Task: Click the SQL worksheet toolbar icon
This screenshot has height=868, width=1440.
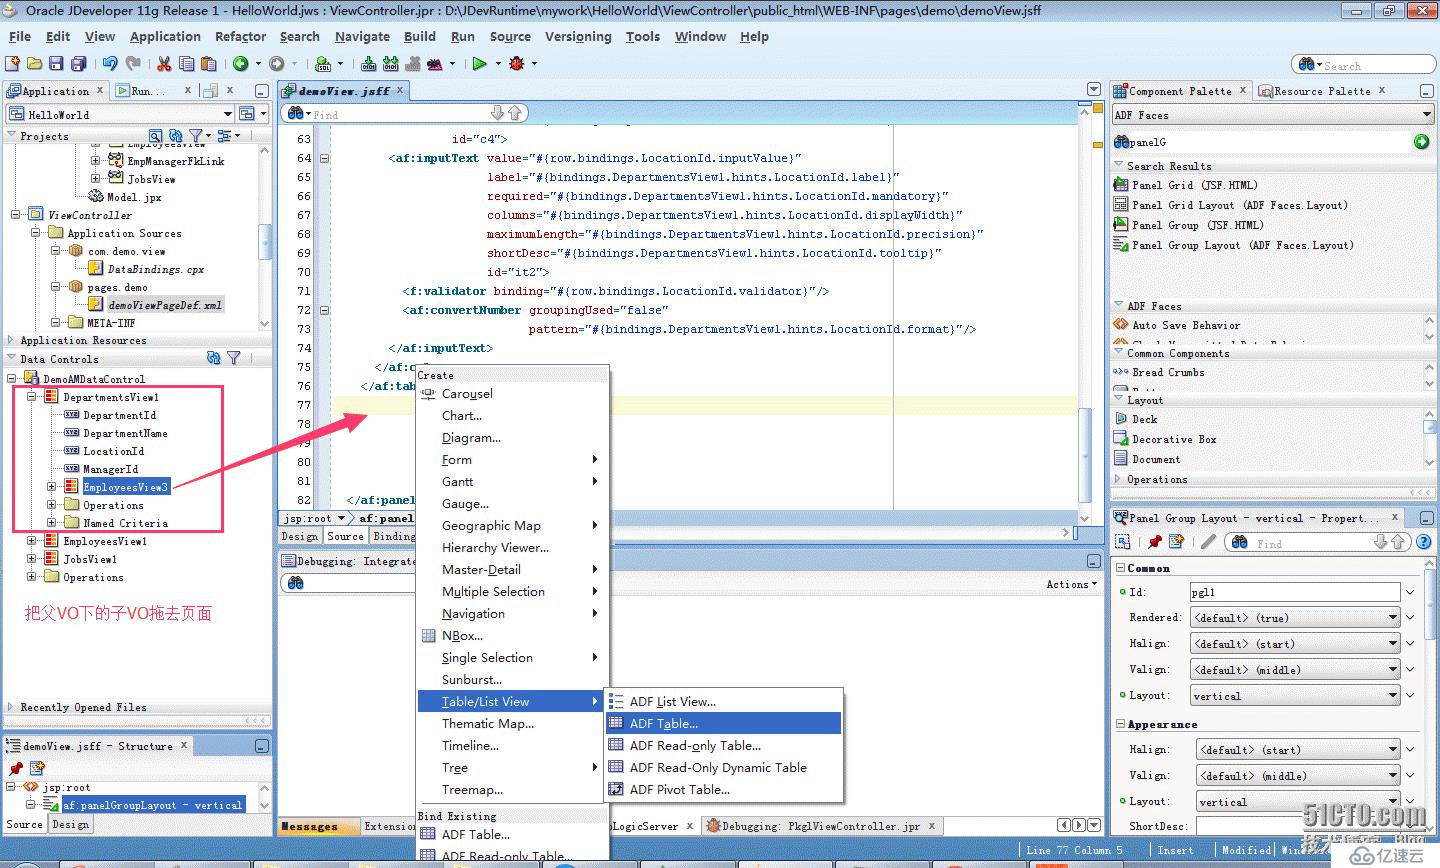Action: 323,64
